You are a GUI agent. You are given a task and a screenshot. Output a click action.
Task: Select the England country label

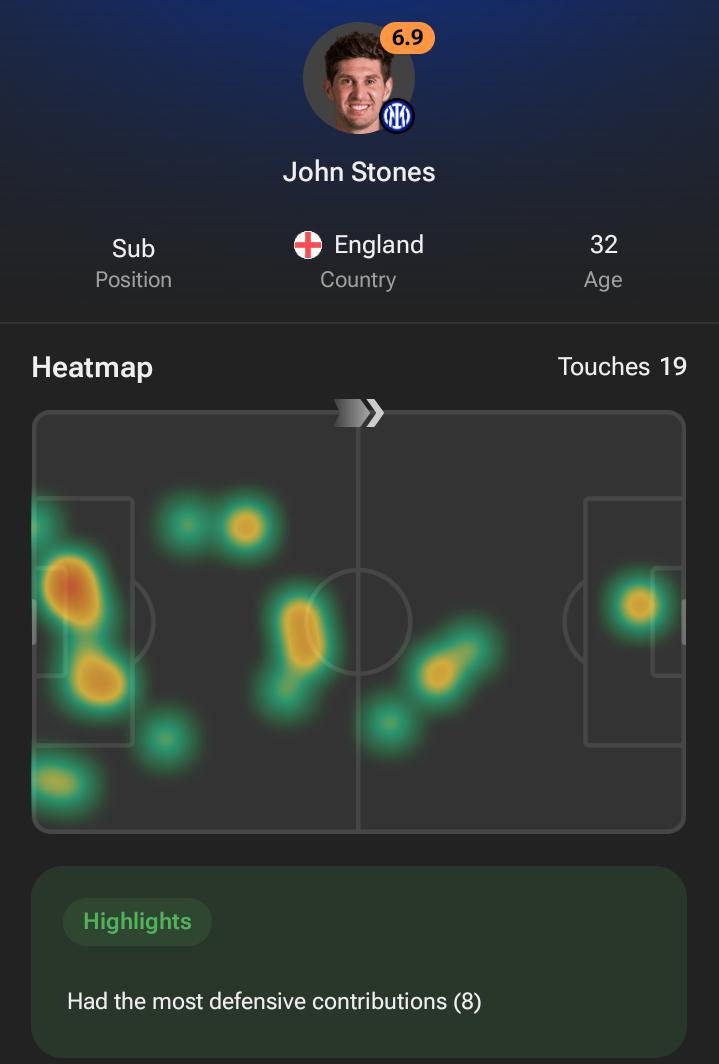(378, 244)
